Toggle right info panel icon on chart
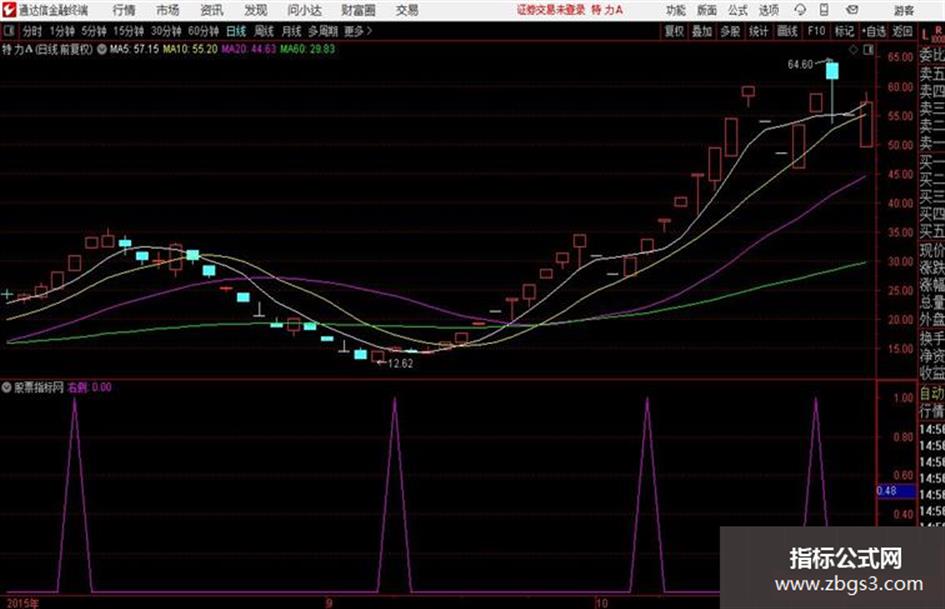945x609 pixels. (868, 50)
